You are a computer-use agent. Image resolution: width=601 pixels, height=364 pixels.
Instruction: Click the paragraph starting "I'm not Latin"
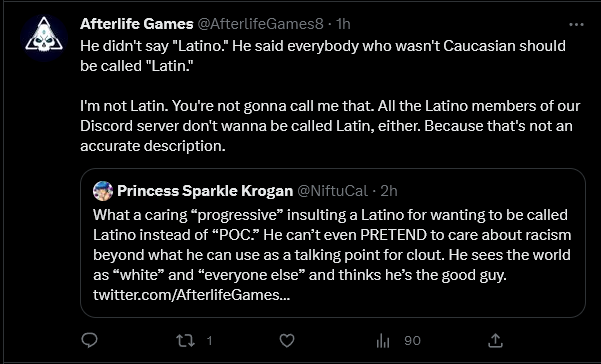click(330, 126)
